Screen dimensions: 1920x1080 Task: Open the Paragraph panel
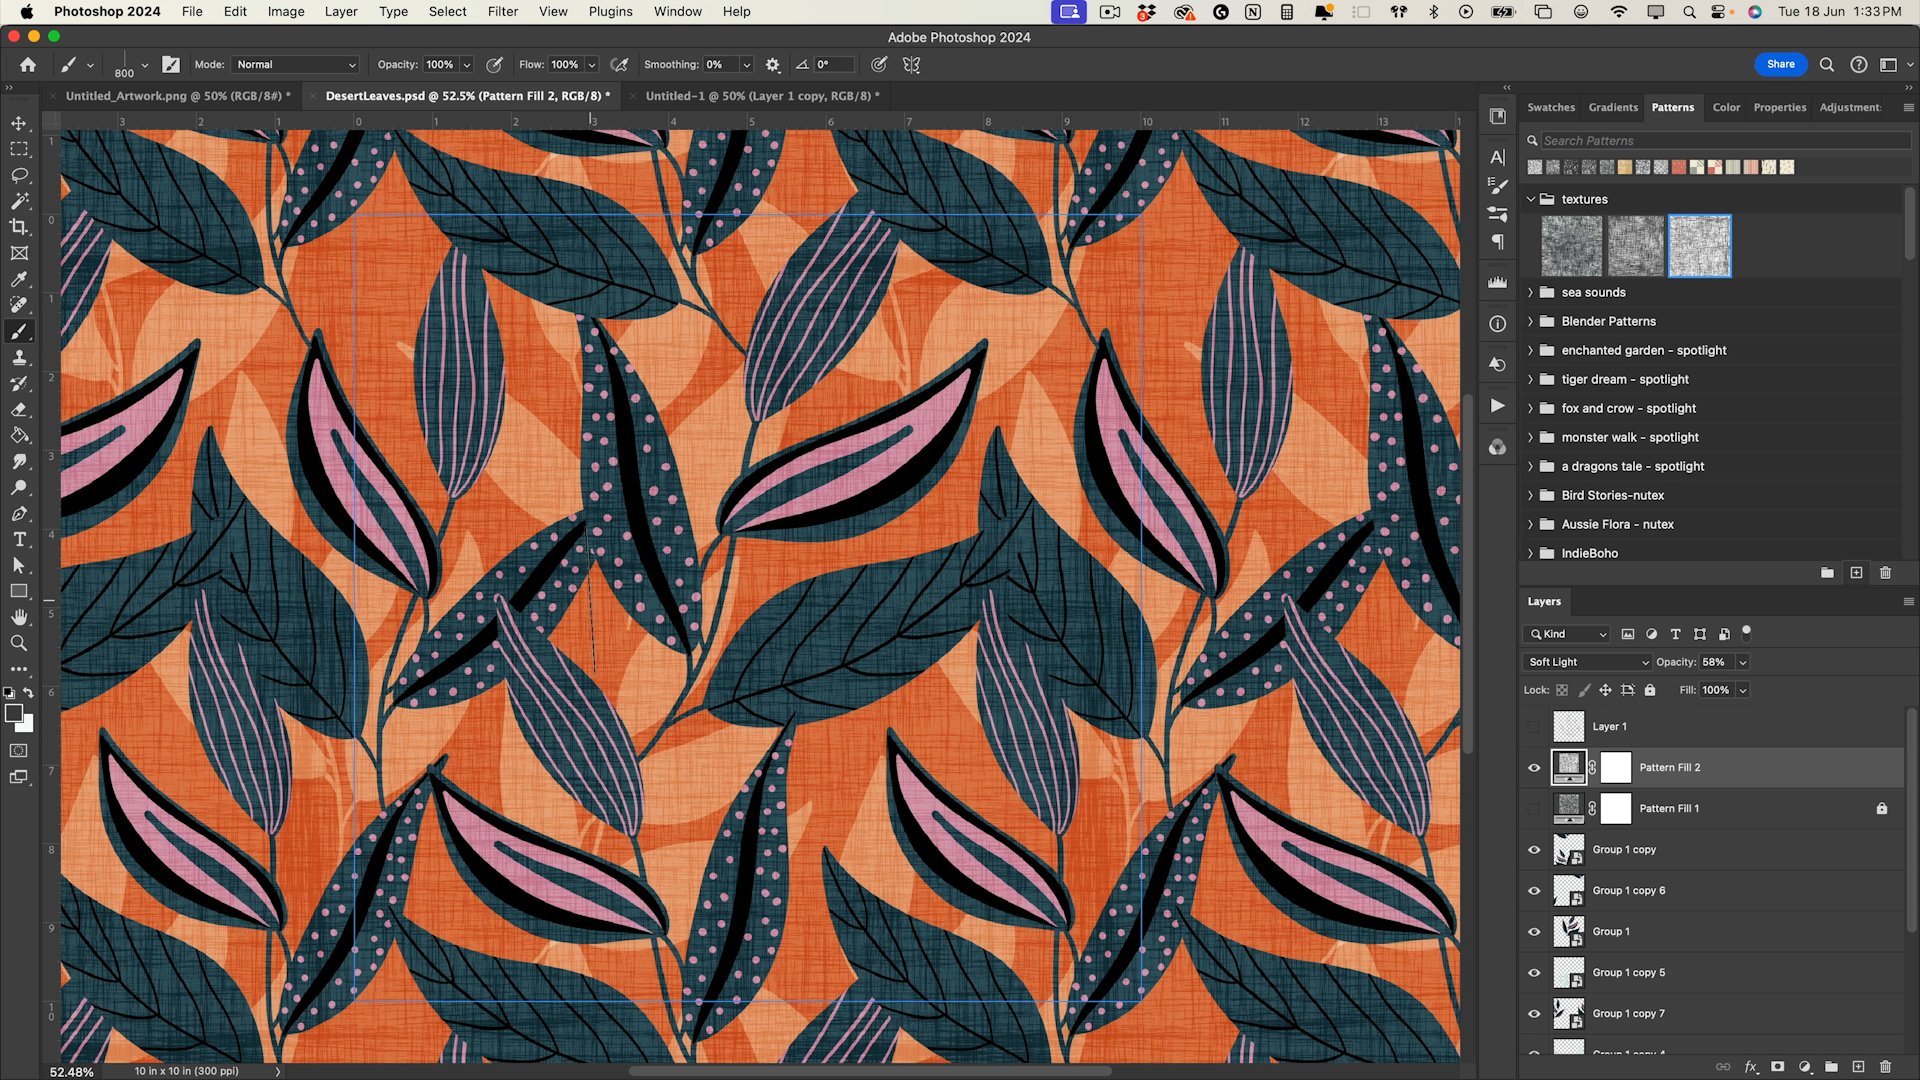[1497, 241]
